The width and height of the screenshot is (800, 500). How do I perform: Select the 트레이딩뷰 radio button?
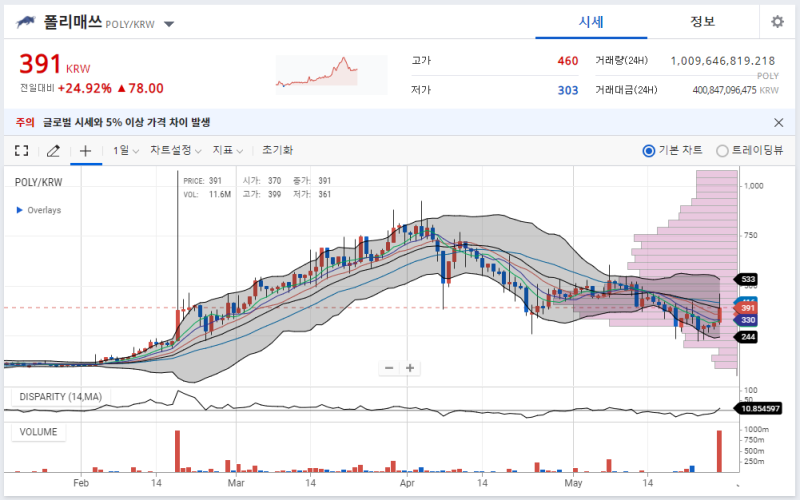[x=722, y=151]
